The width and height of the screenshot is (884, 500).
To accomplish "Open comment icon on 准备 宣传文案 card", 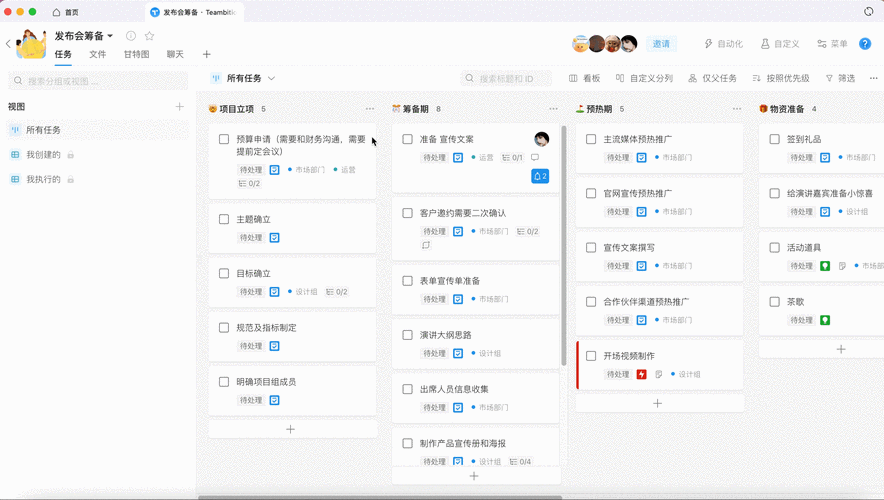I will tap(535, 158).
